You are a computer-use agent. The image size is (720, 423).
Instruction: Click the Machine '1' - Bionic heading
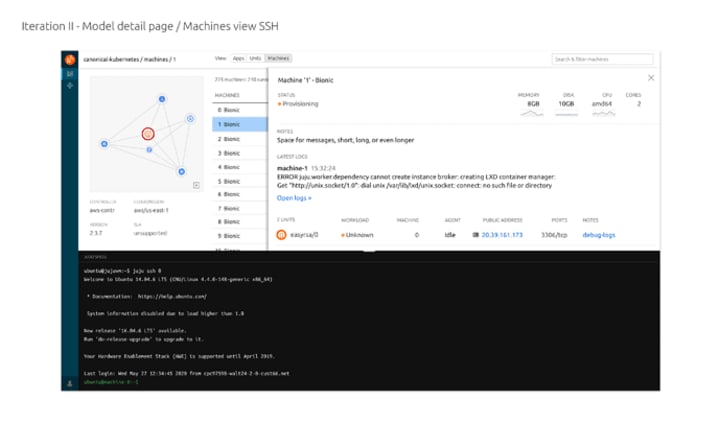[305, 80]
